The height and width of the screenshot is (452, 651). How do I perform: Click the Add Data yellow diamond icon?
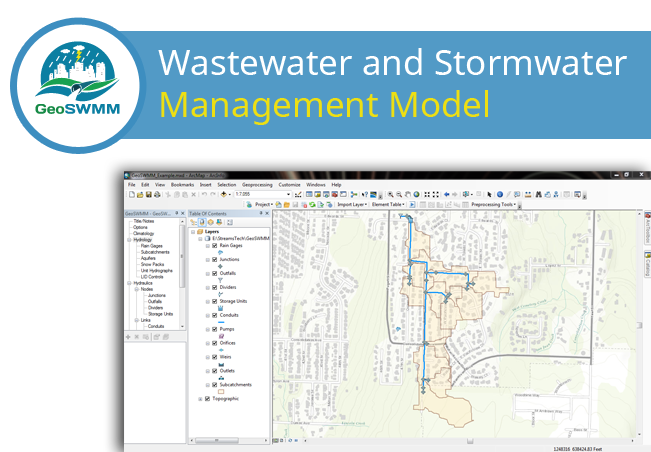click(x=223, y=194)
